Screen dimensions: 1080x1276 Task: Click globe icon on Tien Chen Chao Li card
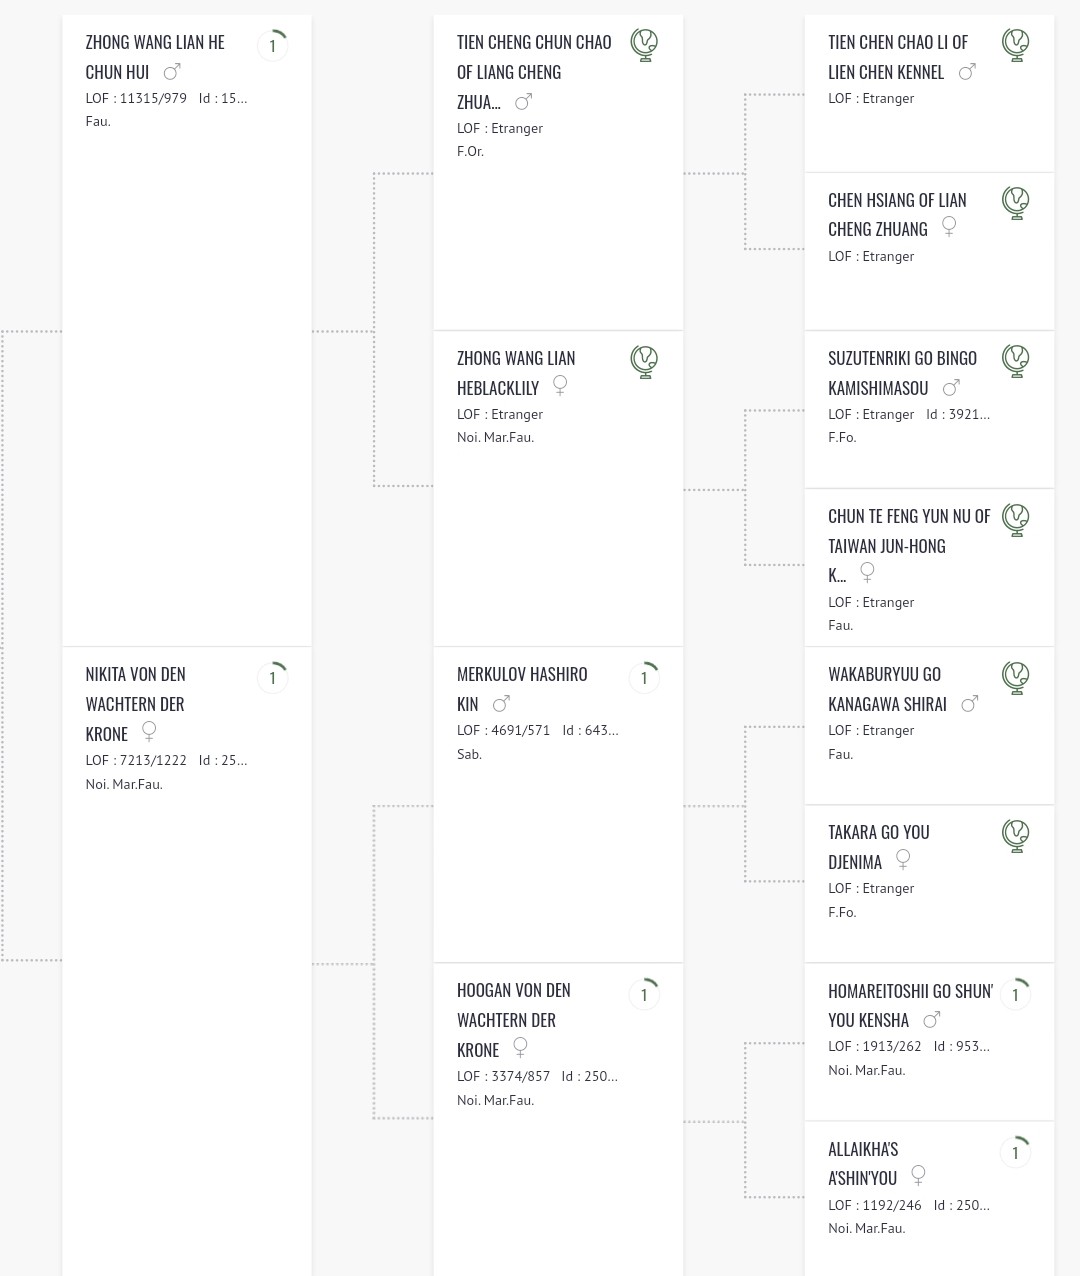(1016, 45)
